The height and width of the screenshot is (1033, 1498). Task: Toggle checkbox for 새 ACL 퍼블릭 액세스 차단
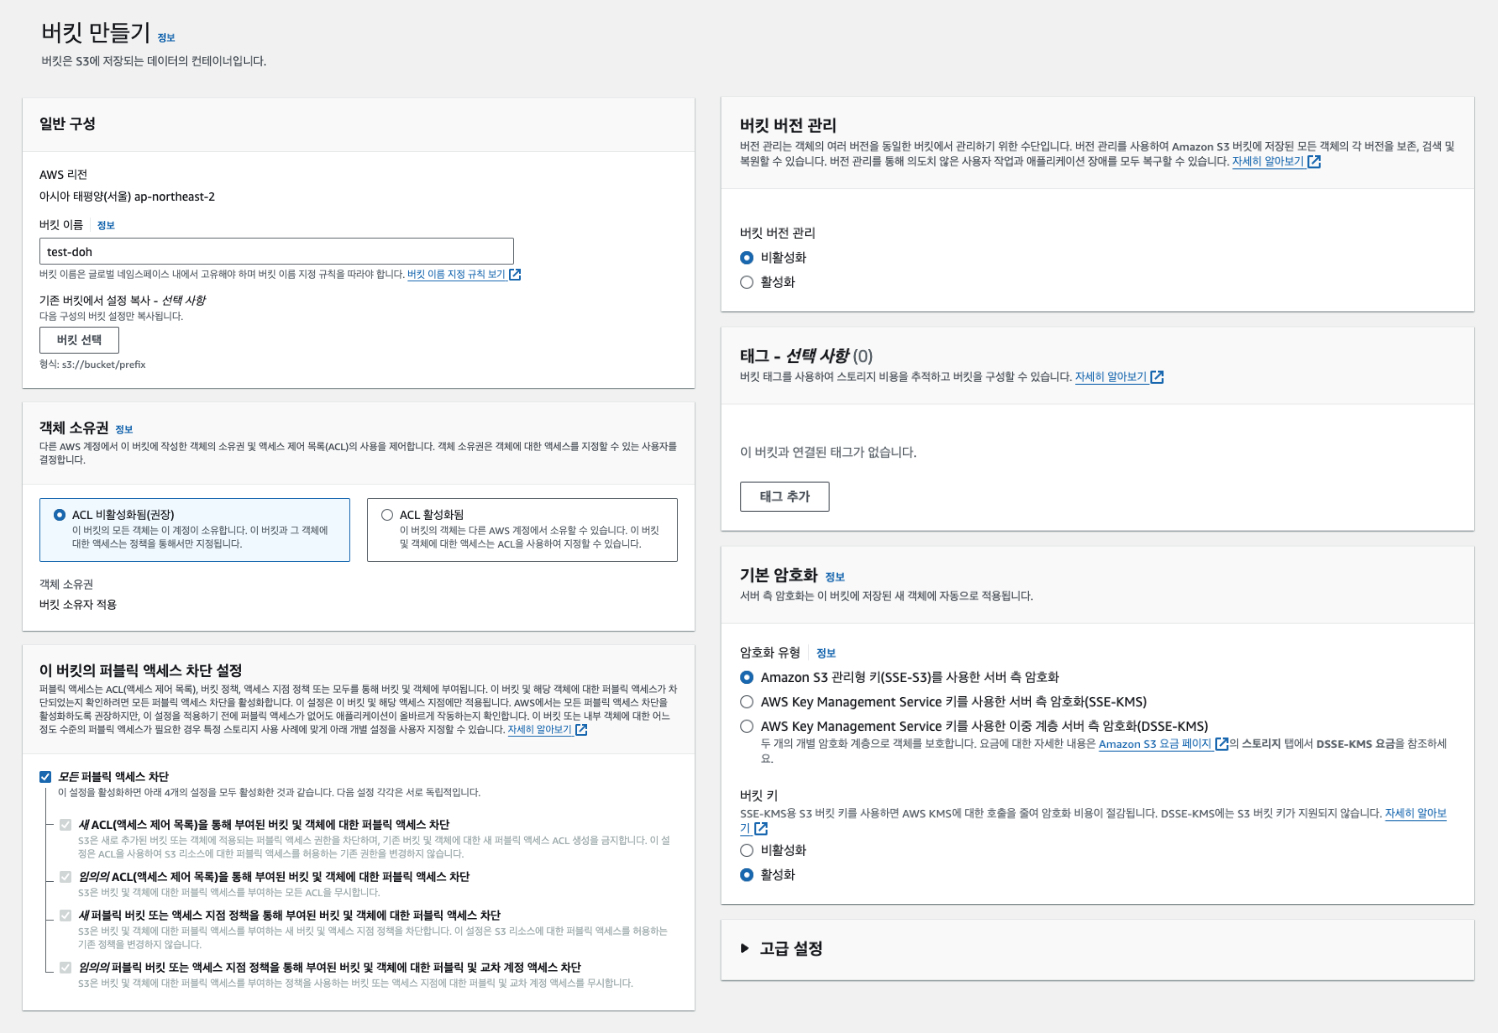tap(66, 825)
